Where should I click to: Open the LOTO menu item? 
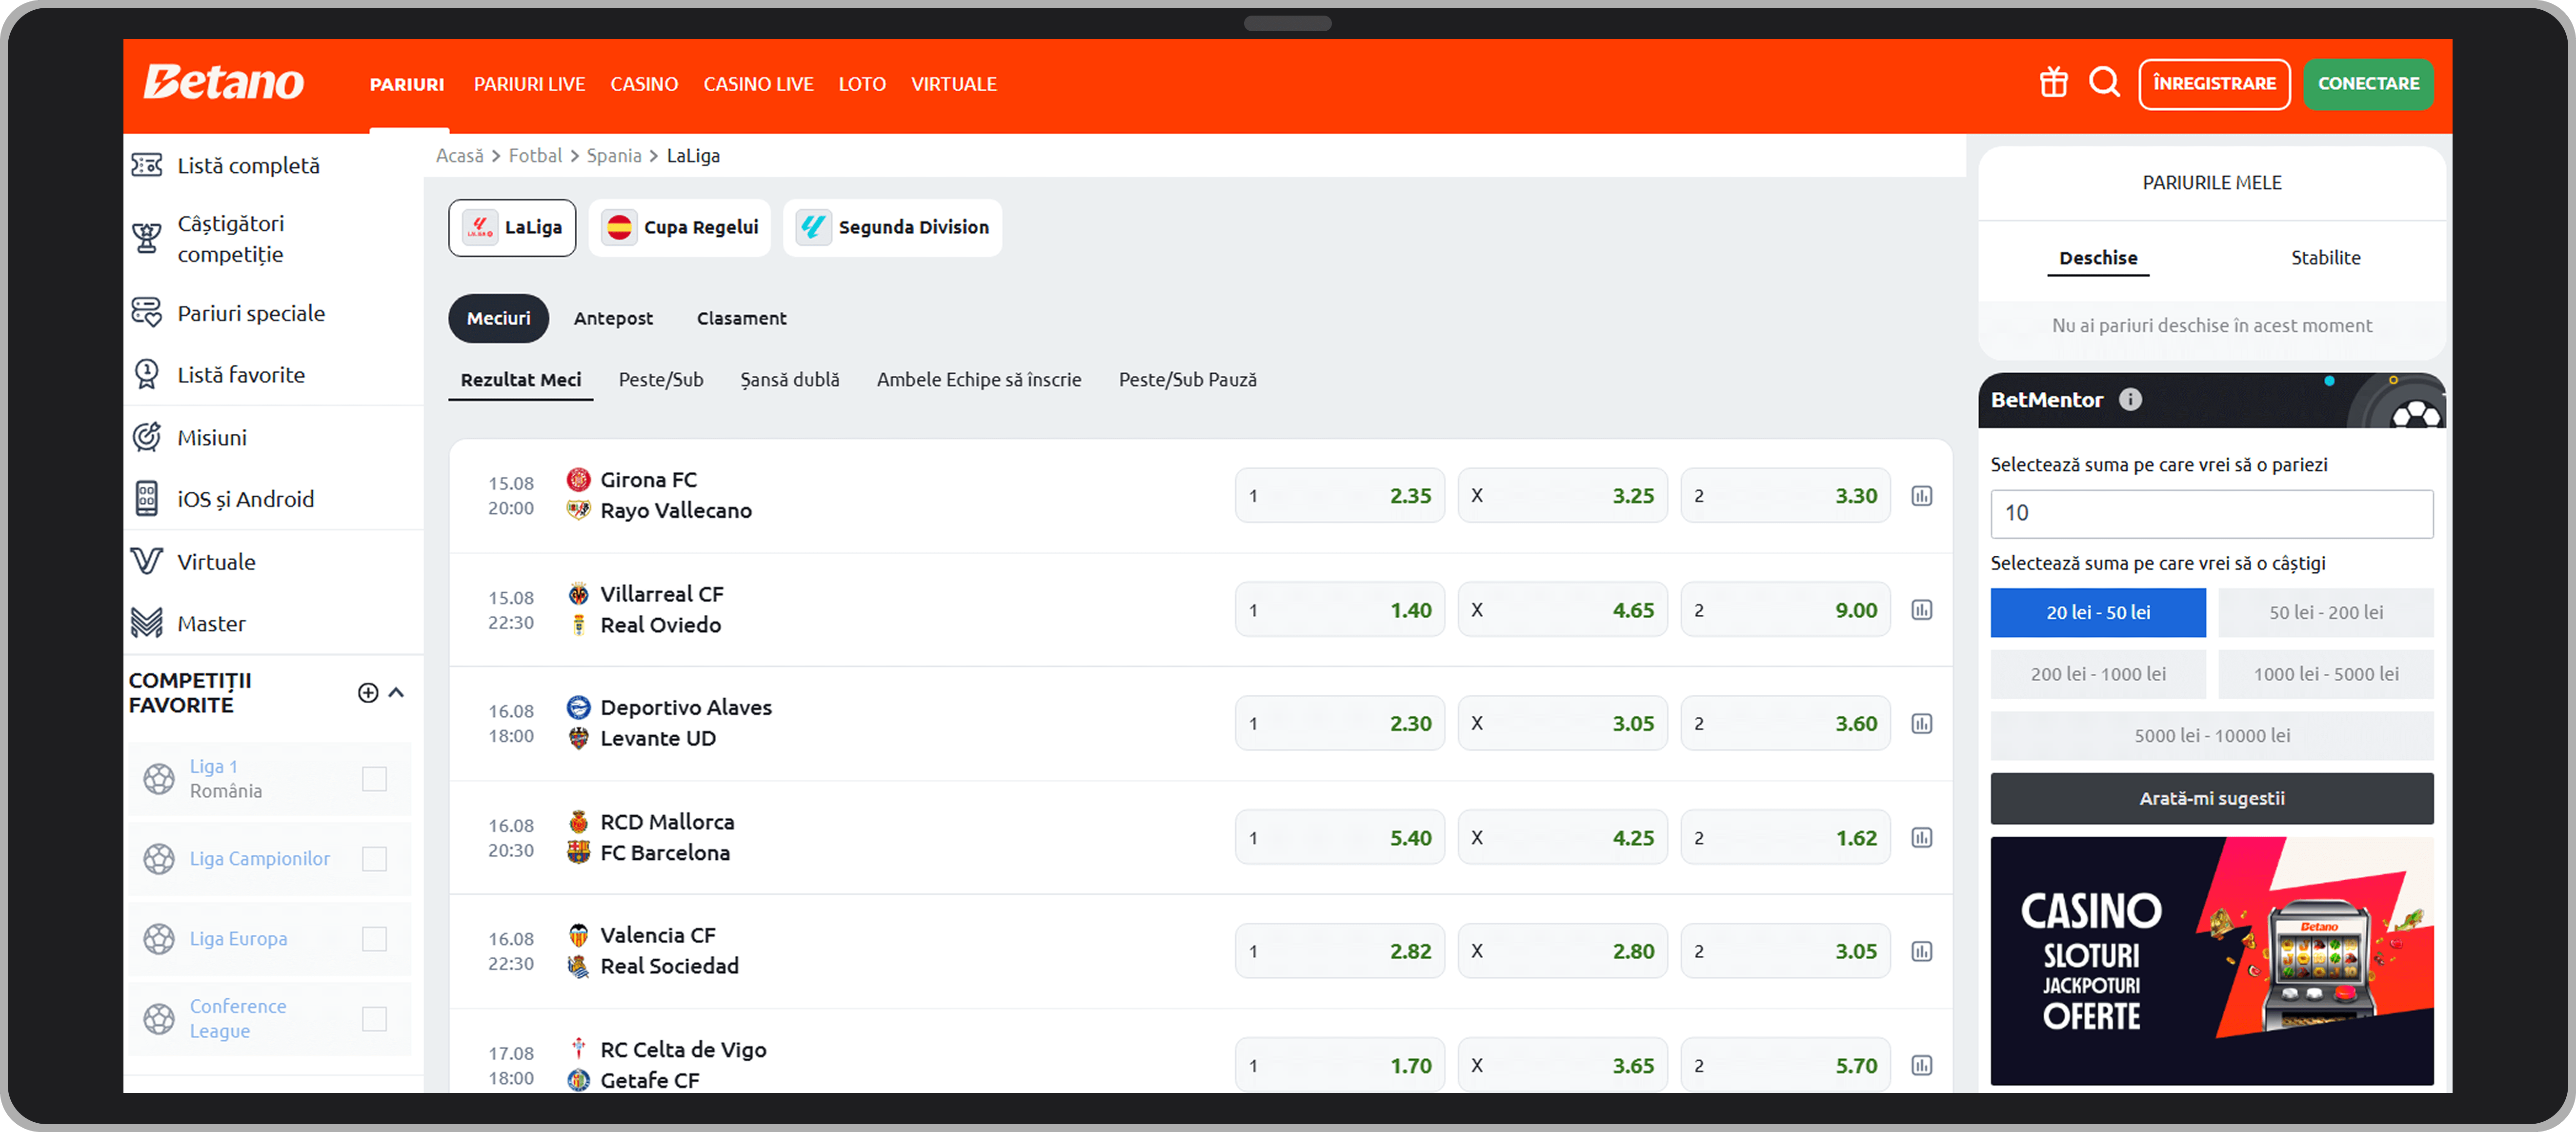pyautogui.click(x=862, y=84)
